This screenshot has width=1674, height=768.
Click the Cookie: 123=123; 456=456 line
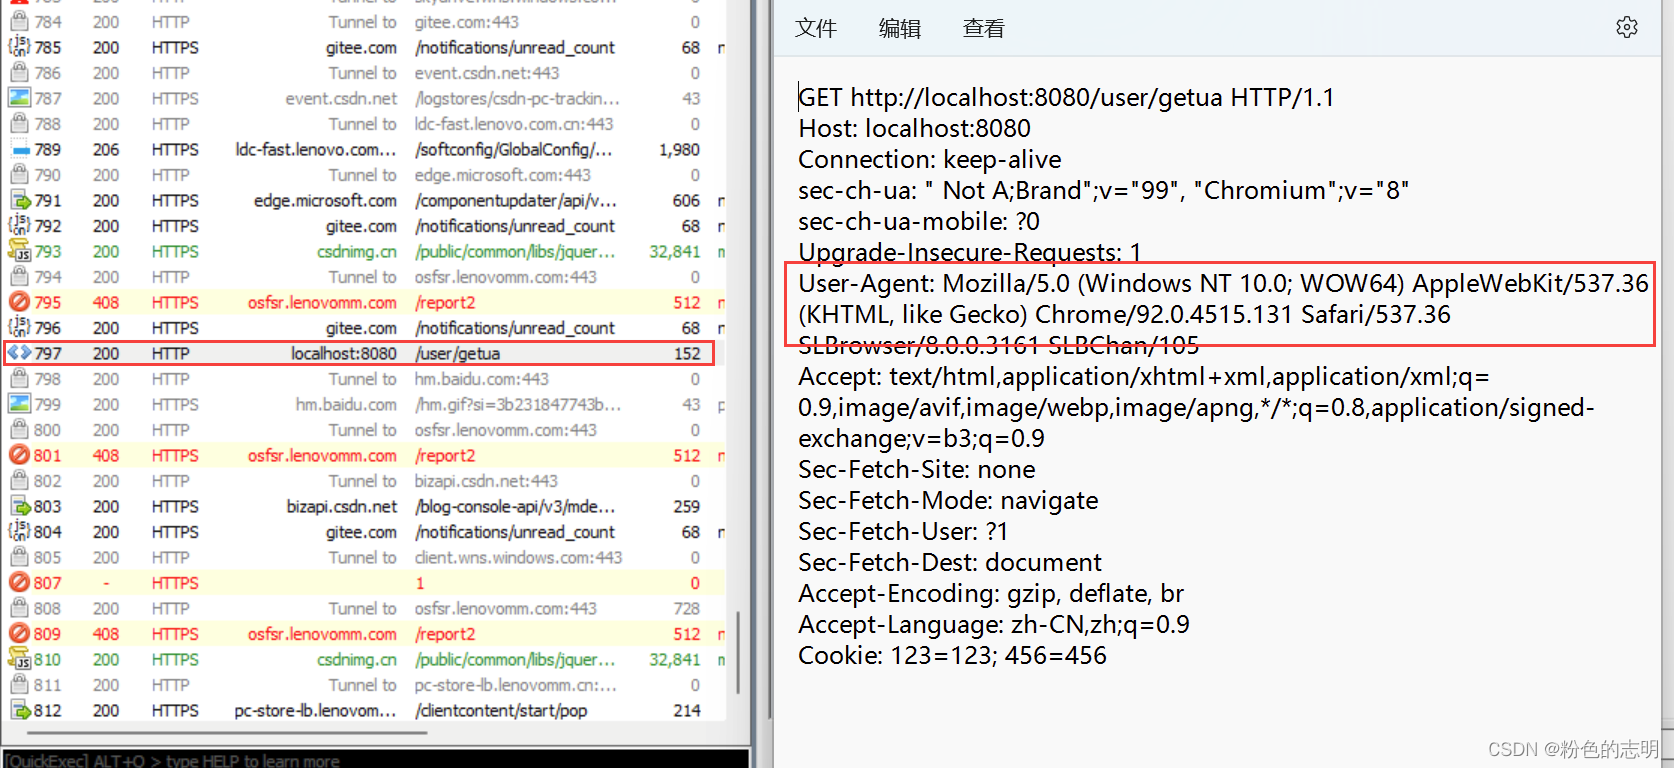pos(952,655)
